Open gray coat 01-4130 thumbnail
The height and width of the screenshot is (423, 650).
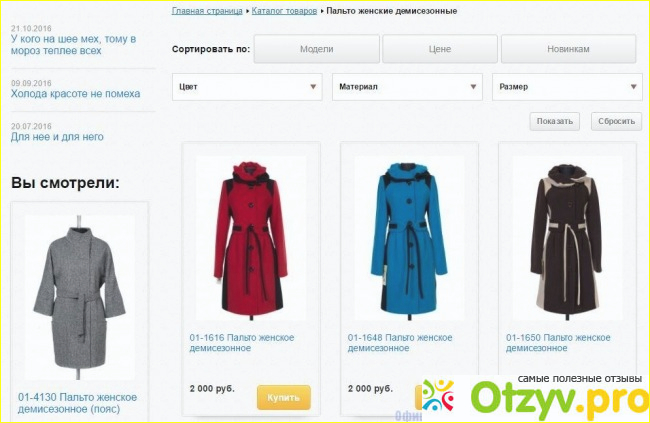[x=79, y=297]
